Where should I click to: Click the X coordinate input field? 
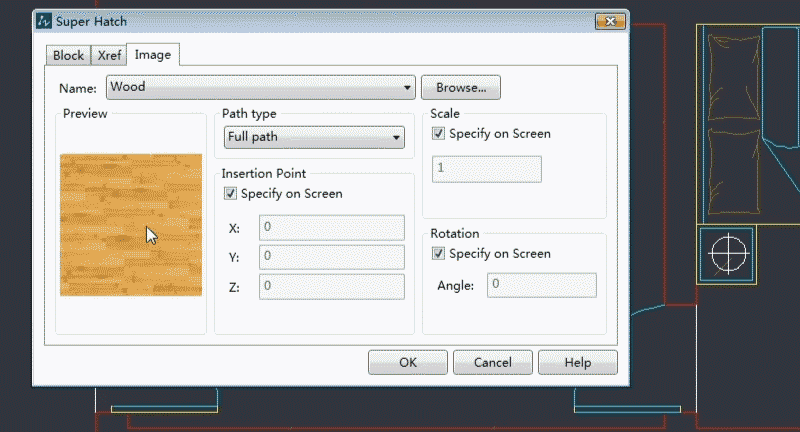click(x=331, y=228)
